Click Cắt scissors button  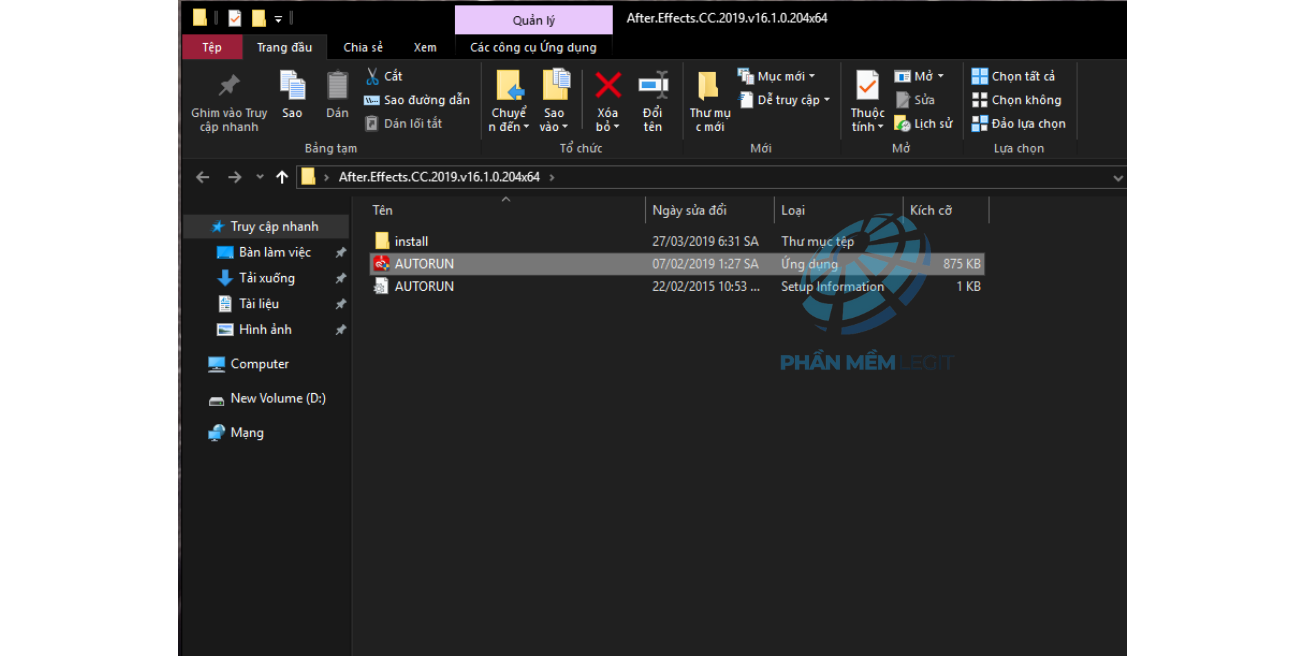coord(384,76)
